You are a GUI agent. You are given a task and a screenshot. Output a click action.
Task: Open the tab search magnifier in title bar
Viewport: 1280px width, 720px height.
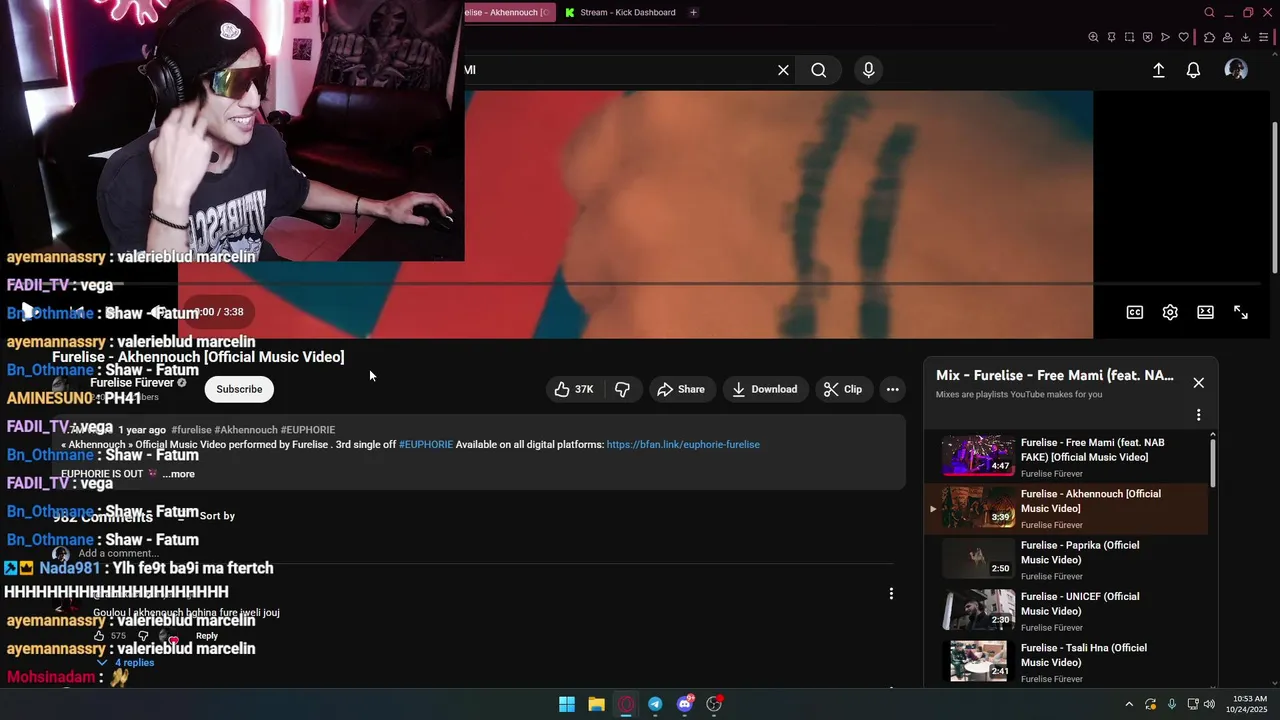pos(1209,12)
